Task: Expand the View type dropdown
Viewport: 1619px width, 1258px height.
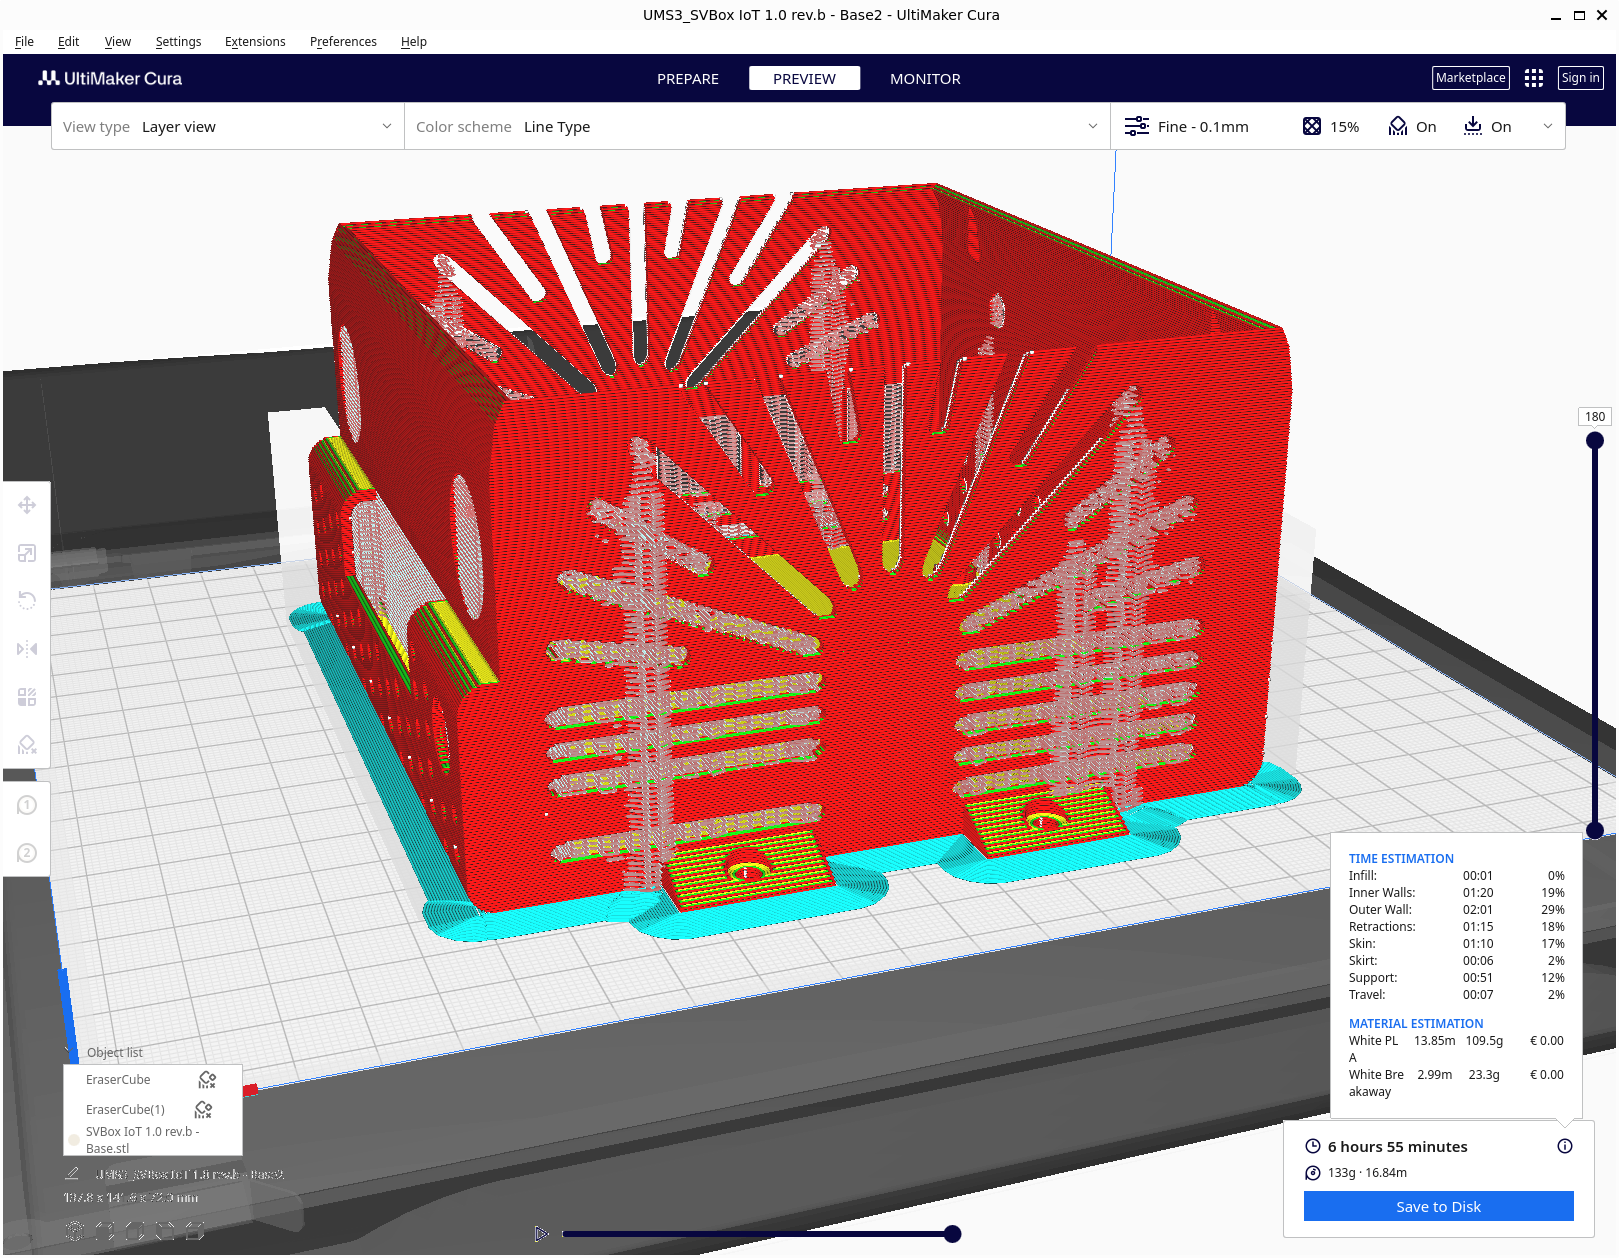Action: coord(228,126)
